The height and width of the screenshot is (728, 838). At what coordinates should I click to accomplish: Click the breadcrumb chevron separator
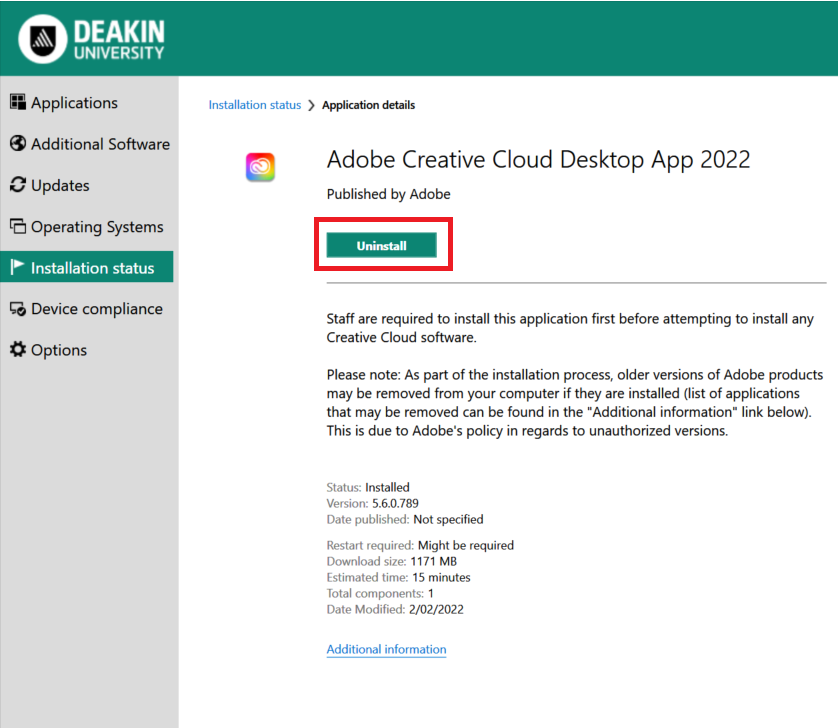pos(312,105)
